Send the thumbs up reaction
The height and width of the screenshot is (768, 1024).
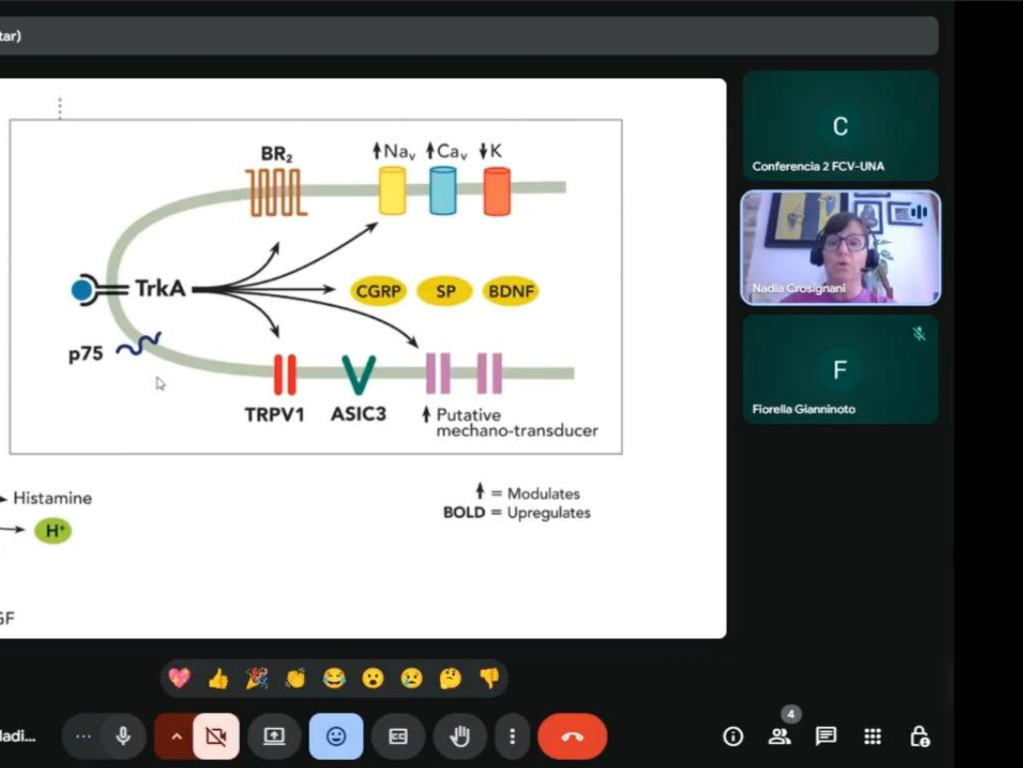[218, 679]
